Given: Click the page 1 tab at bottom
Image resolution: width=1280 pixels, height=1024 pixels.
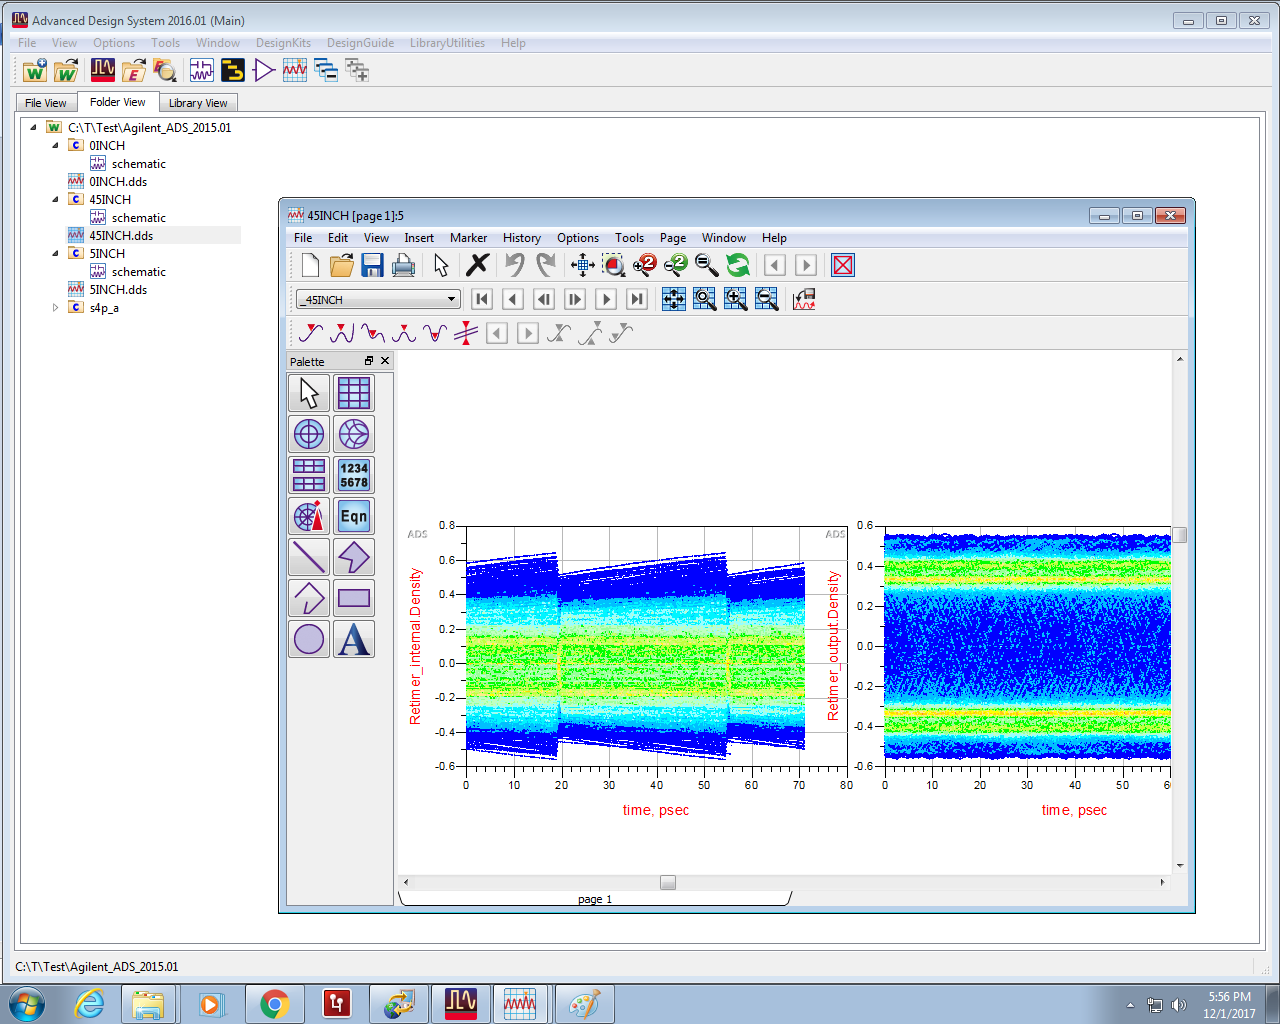Looking at the screenshot, I should click(595, 898).
